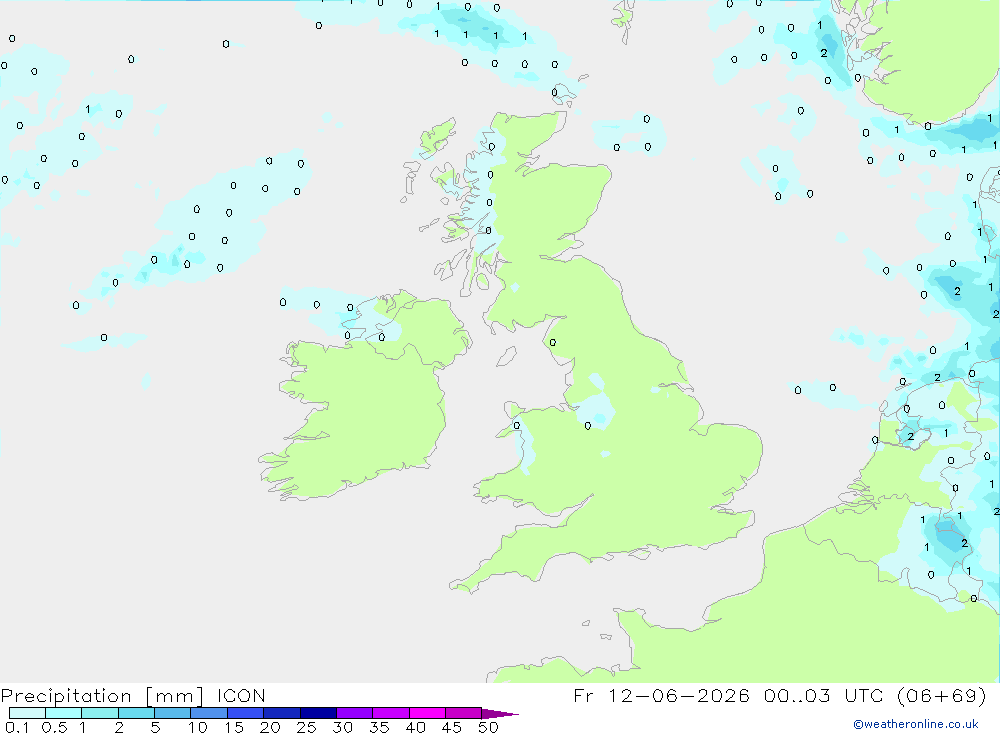Screen dimensions: 1000x733
Task: Choose the 20–25 mm dark blue box
Action: click(x=282, y=713)
